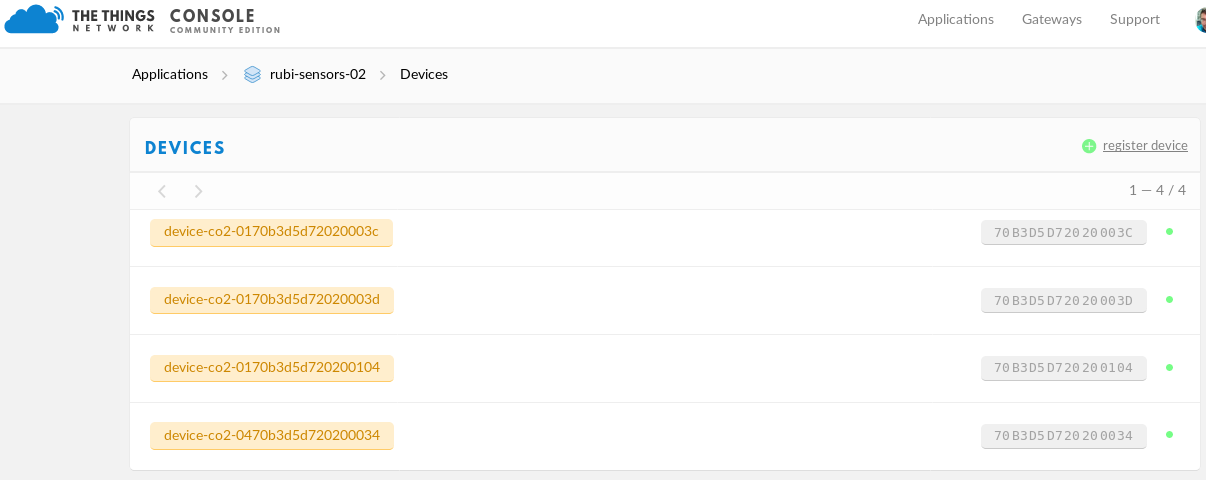Click EUI field 70B3D5D72020003C
The width and height of the screenshot is (1206, 480).
pos(1064,233)
